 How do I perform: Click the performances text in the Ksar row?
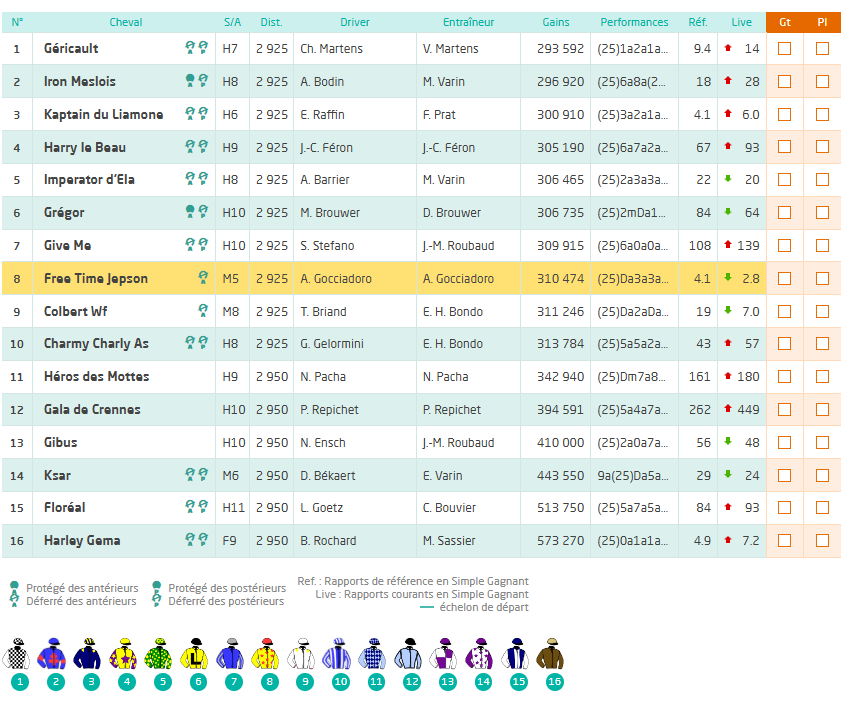633,475
